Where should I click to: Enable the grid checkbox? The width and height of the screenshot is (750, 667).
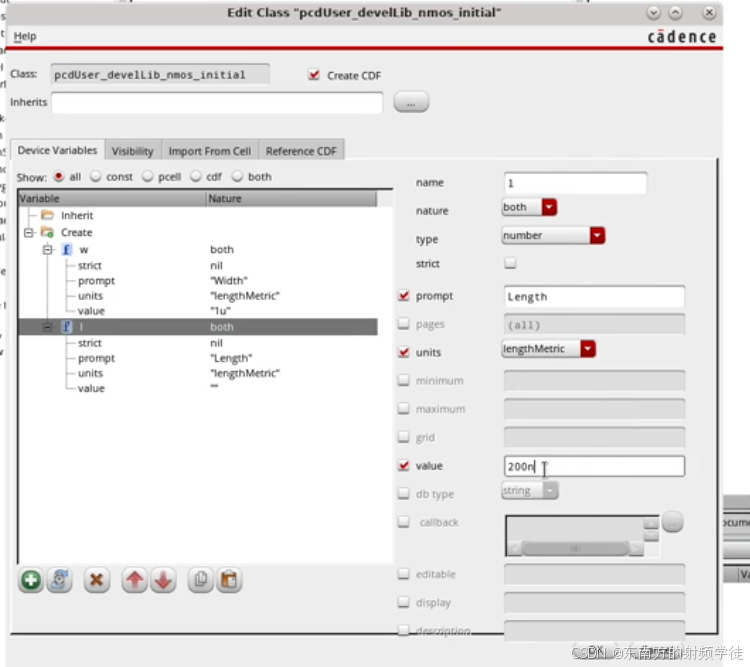[x=404, y=437]
